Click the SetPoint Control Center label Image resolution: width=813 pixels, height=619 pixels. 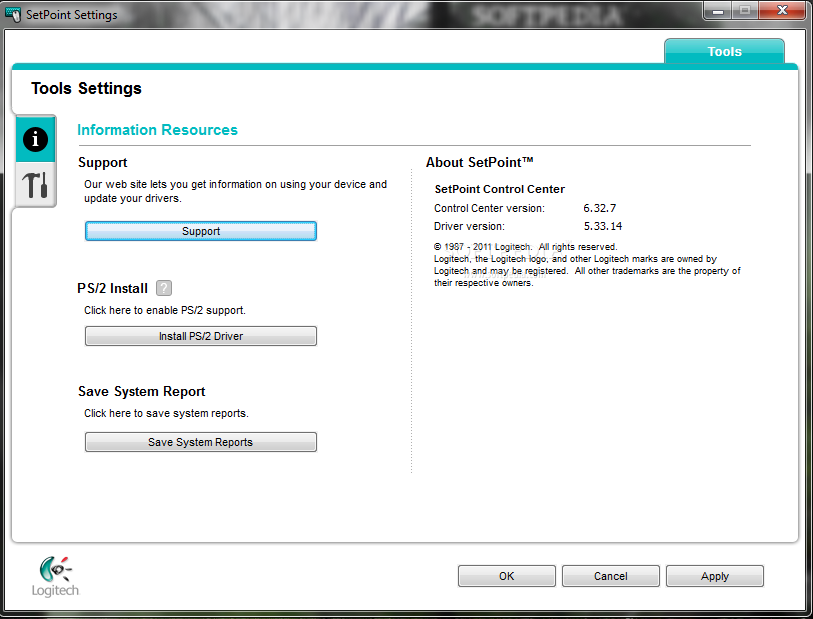(499, 189)
